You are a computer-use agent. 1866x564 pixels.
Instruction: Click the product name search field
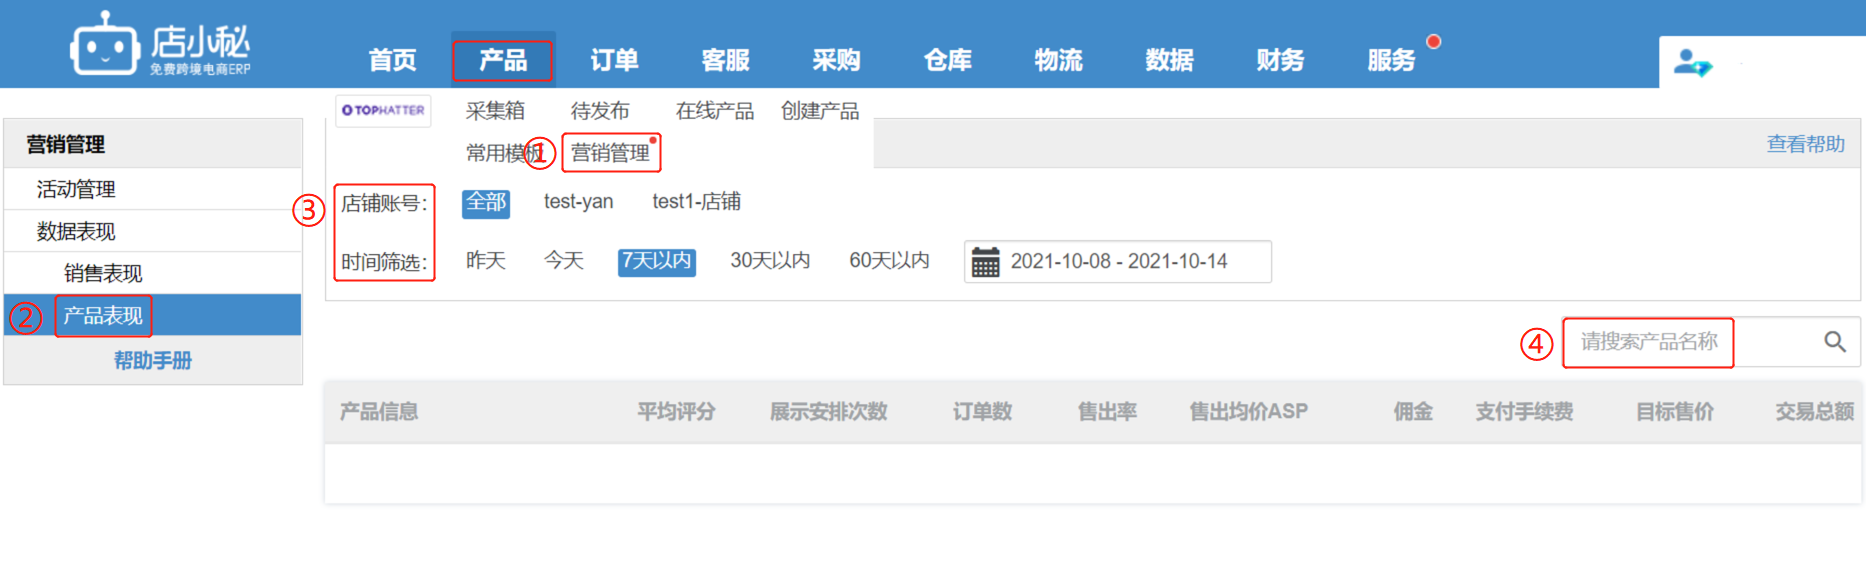click(1660, 342)
